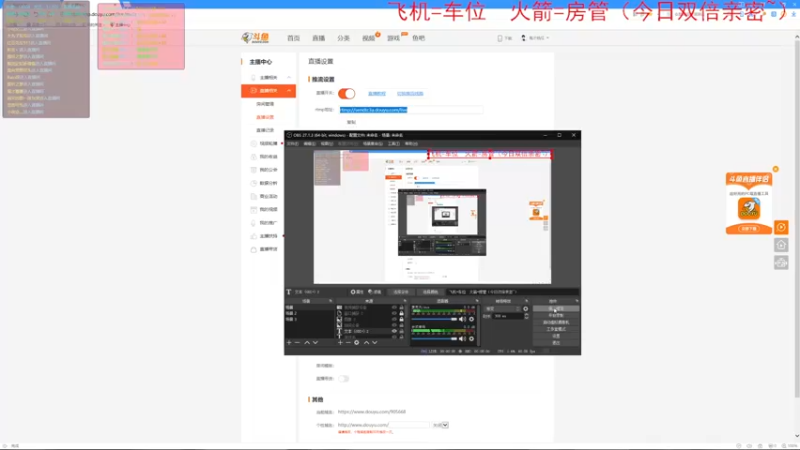800x450 pixels.
Task: Open the user account dropdown in Douyu header
Action: (x=535, y=38)
